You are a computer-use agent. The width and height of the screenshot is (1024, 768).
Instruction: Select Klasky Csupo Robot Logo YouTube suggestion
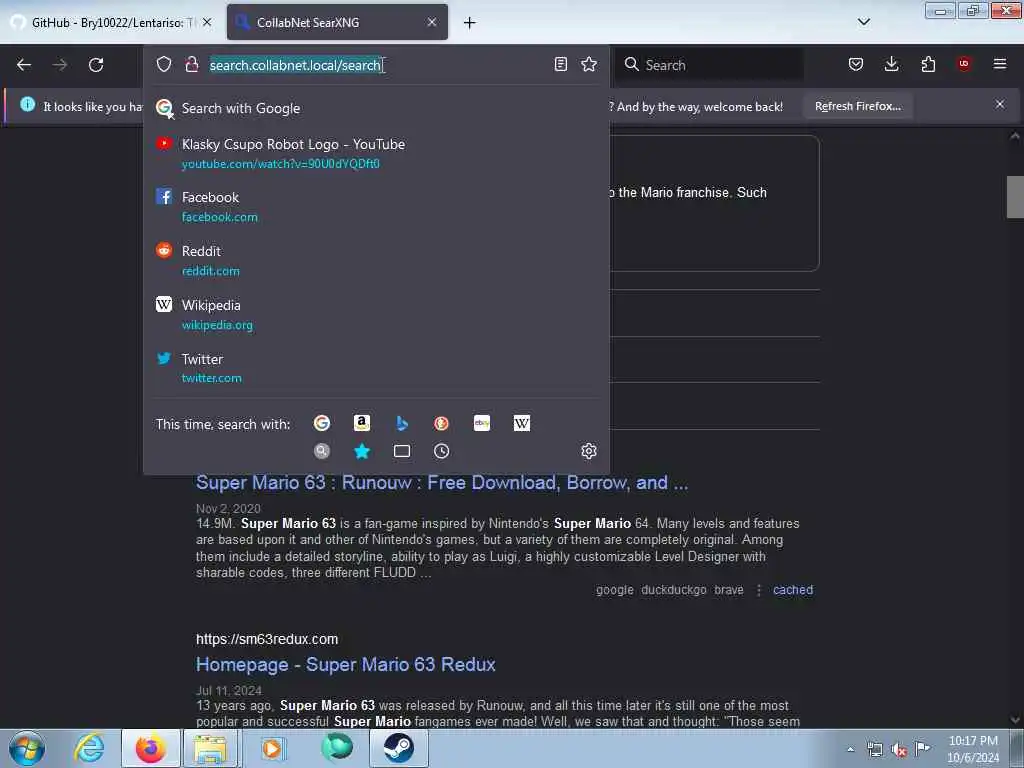376,153
